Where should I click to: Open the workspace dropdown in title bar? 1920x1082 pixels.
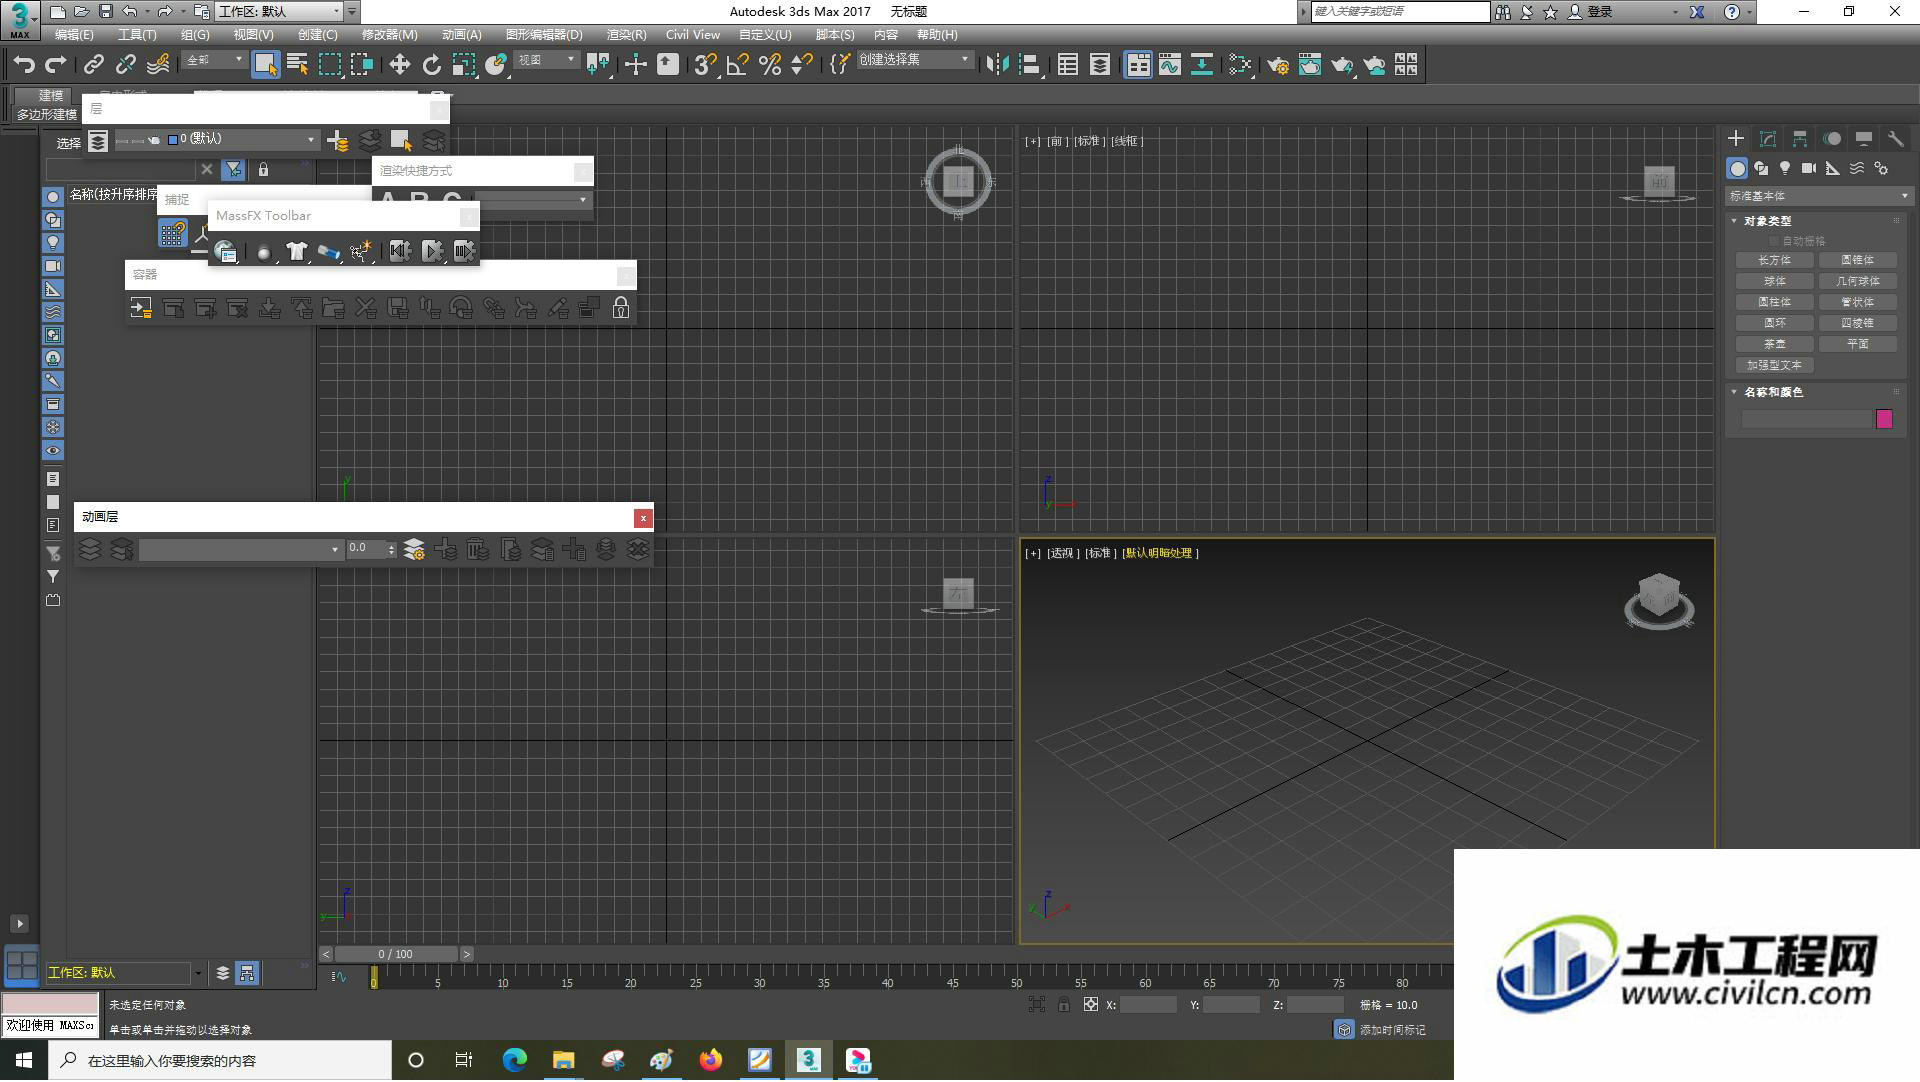(x=280, y=12)
